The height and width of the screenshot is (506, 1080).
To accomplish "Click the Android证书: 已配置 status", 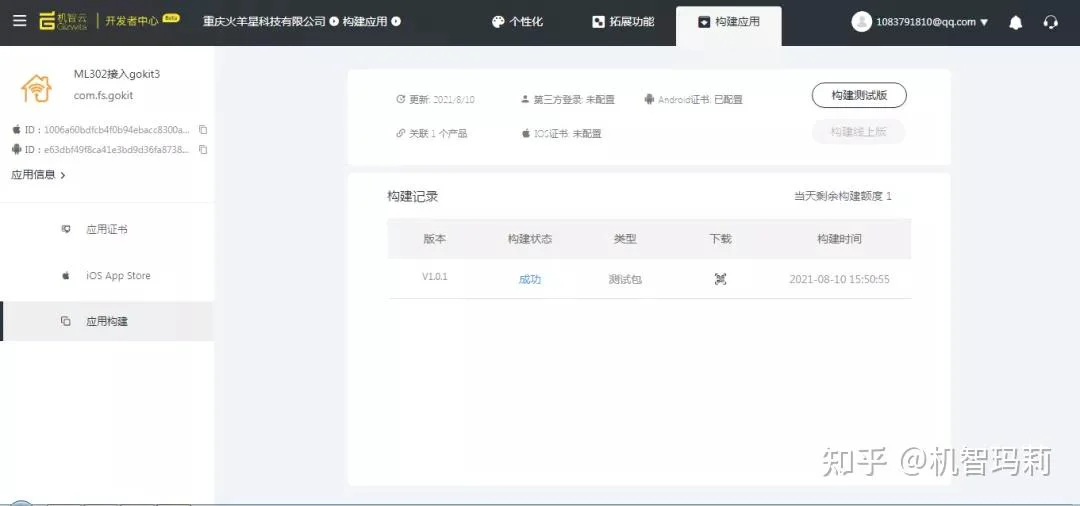I will pyautogui.click(x=700, y=99).
